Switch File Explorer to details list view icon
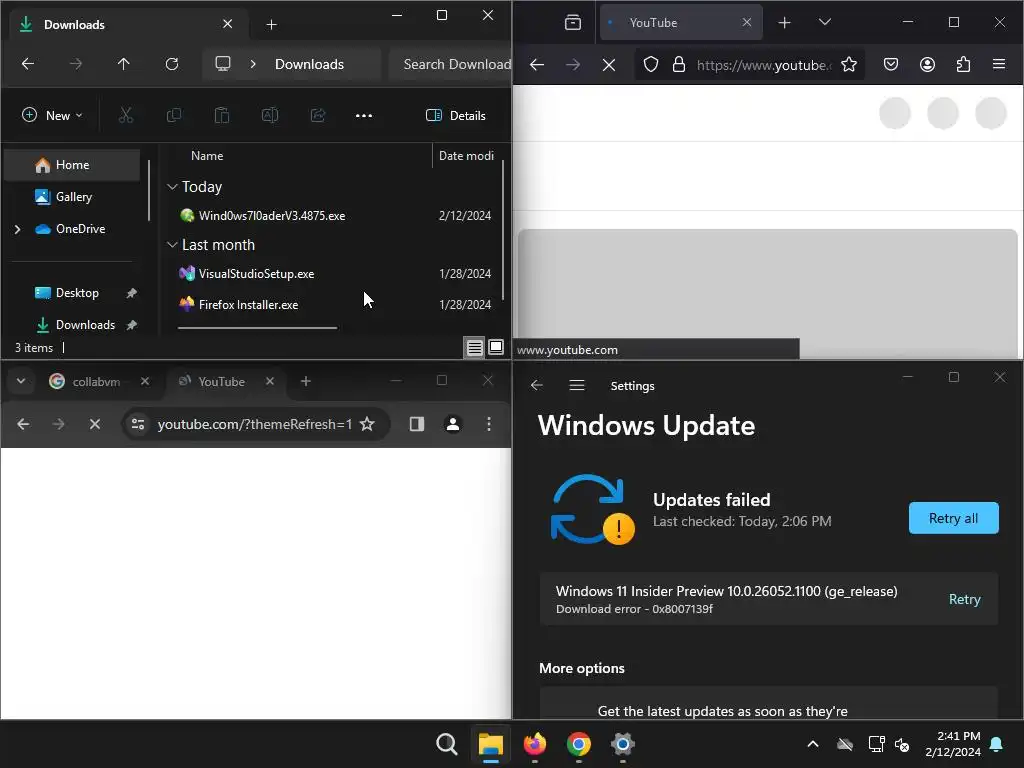The width and height of the screenshot is (1024, 768). point(475,347)
